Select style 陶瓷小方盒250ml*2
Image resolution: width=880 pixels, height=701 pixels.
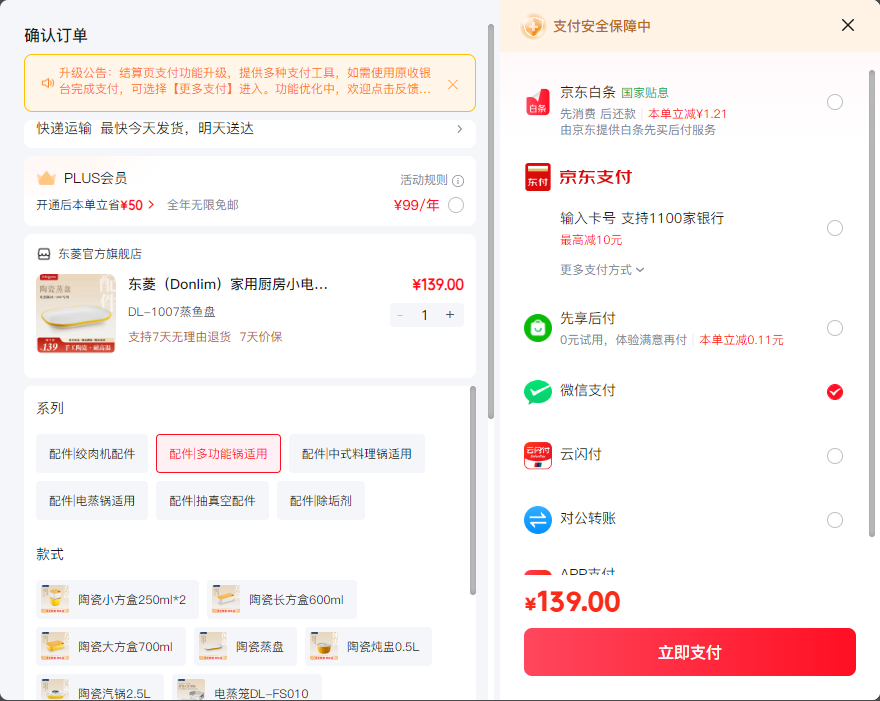coord(117,599)
